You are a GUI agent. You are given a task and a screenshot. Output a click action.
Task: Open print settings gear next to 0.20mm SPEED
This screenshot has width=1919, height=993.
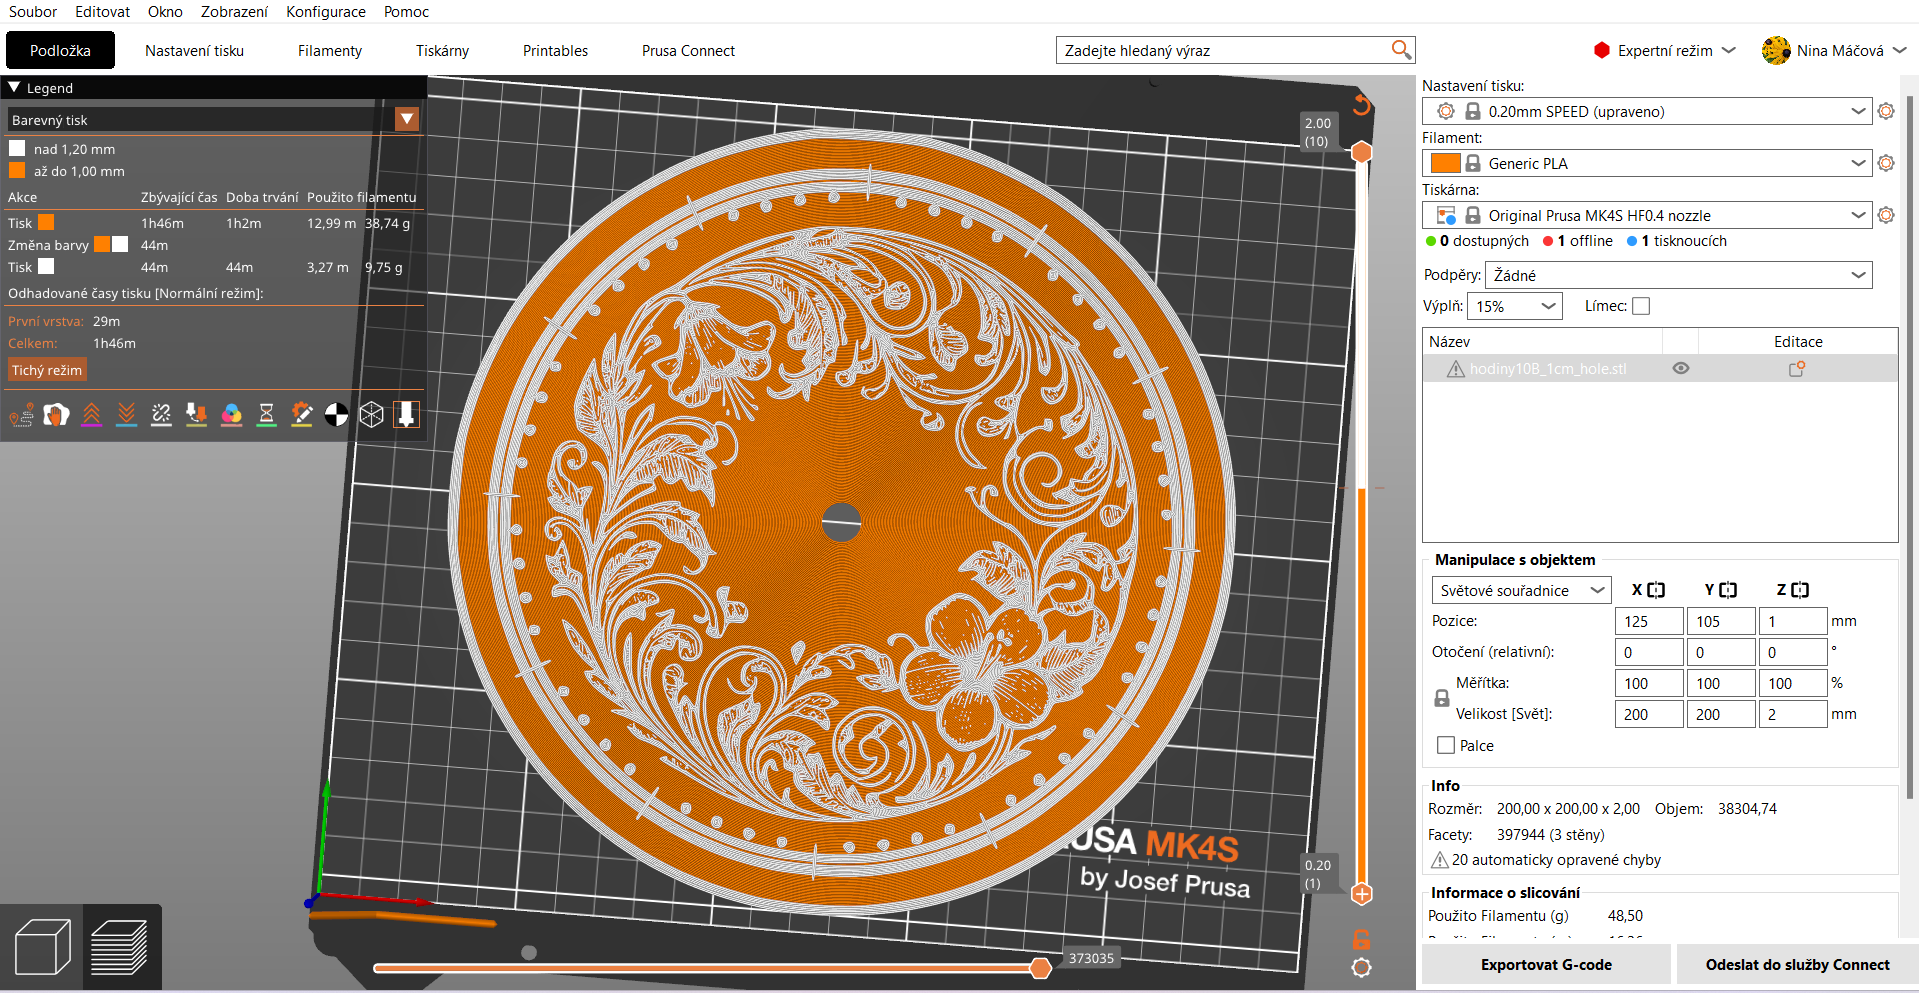click(x=1886, y=111)
